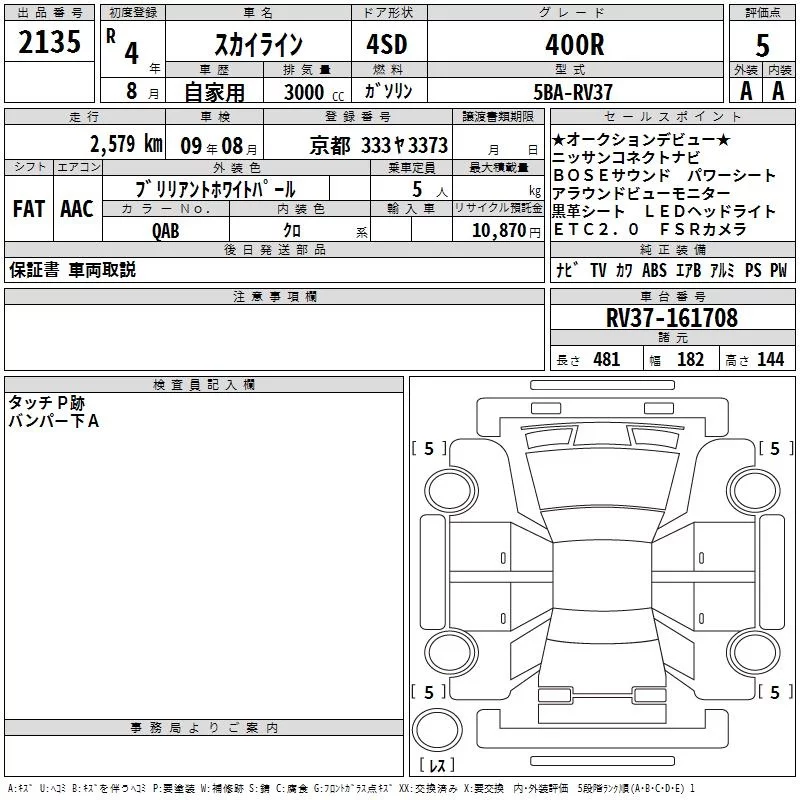This screenshot has width=800, height=800.
Task: Click the recycle deposit 10,870 円
Action: tap(506, 231)
